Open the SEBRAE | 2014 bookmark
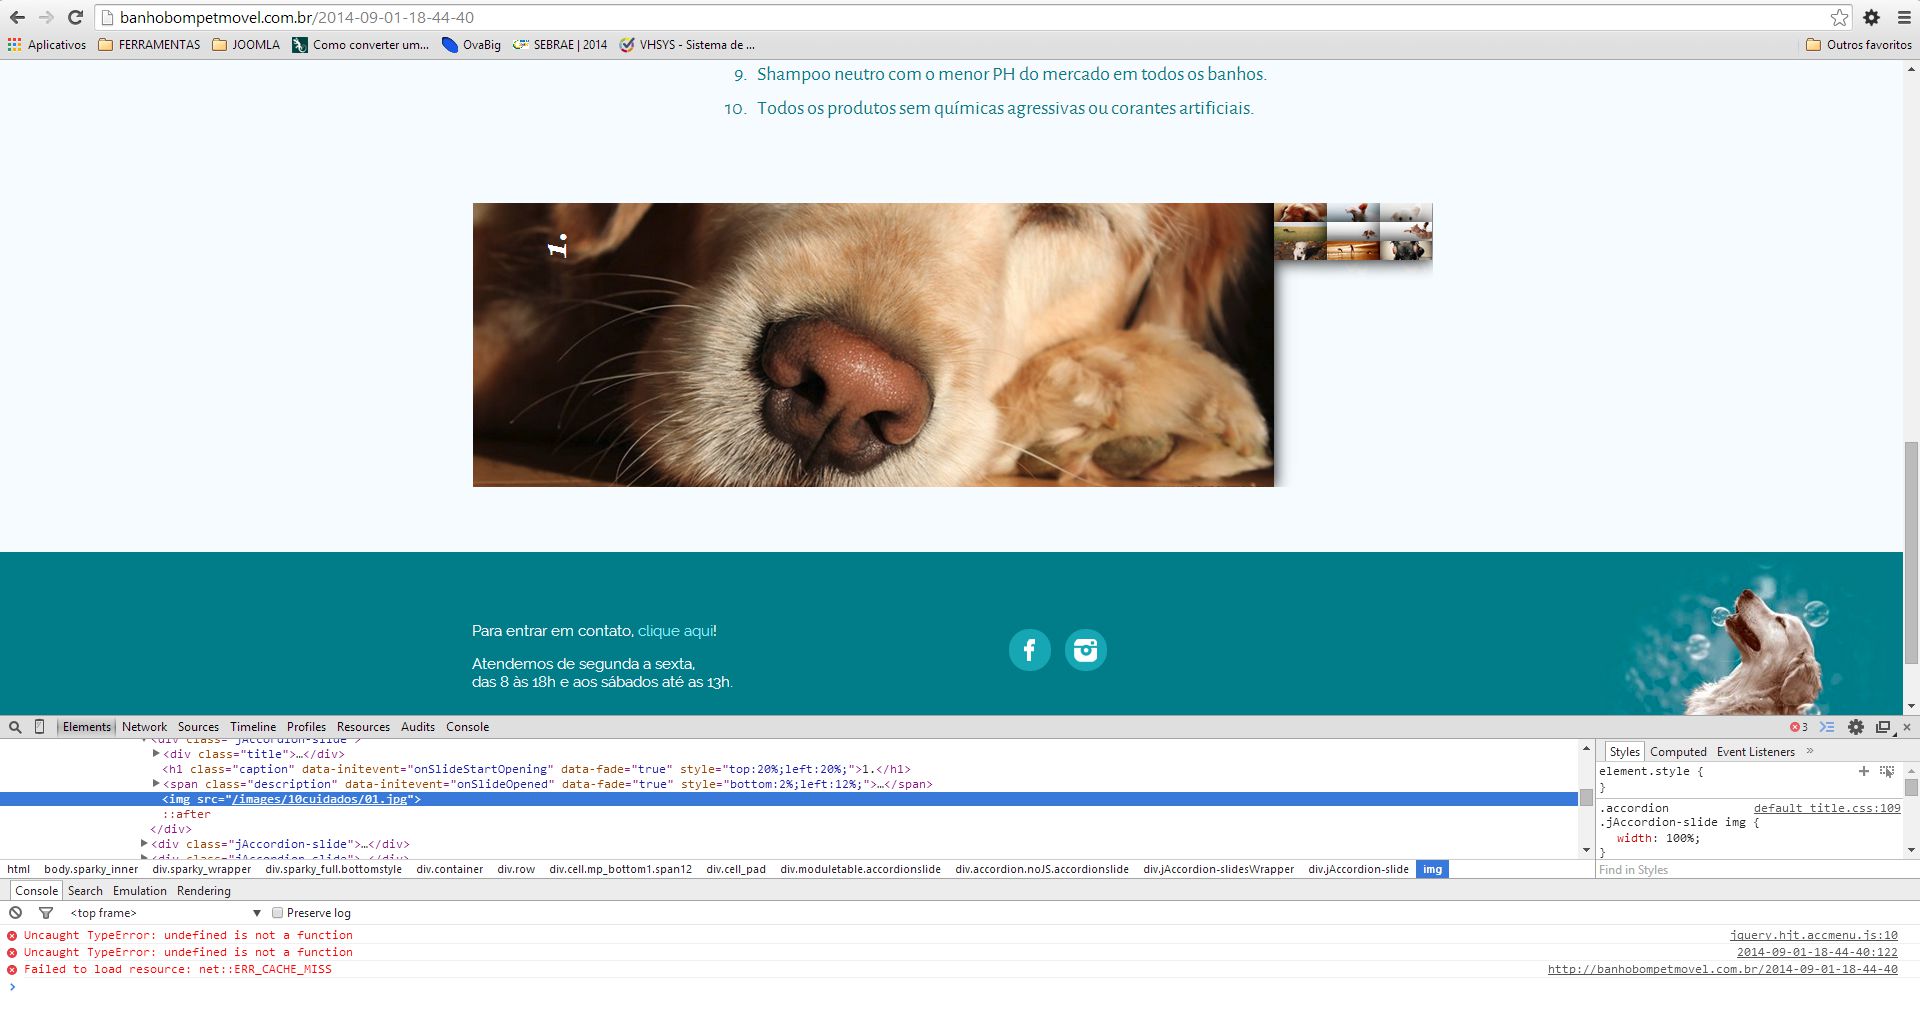 pos(560,45)
